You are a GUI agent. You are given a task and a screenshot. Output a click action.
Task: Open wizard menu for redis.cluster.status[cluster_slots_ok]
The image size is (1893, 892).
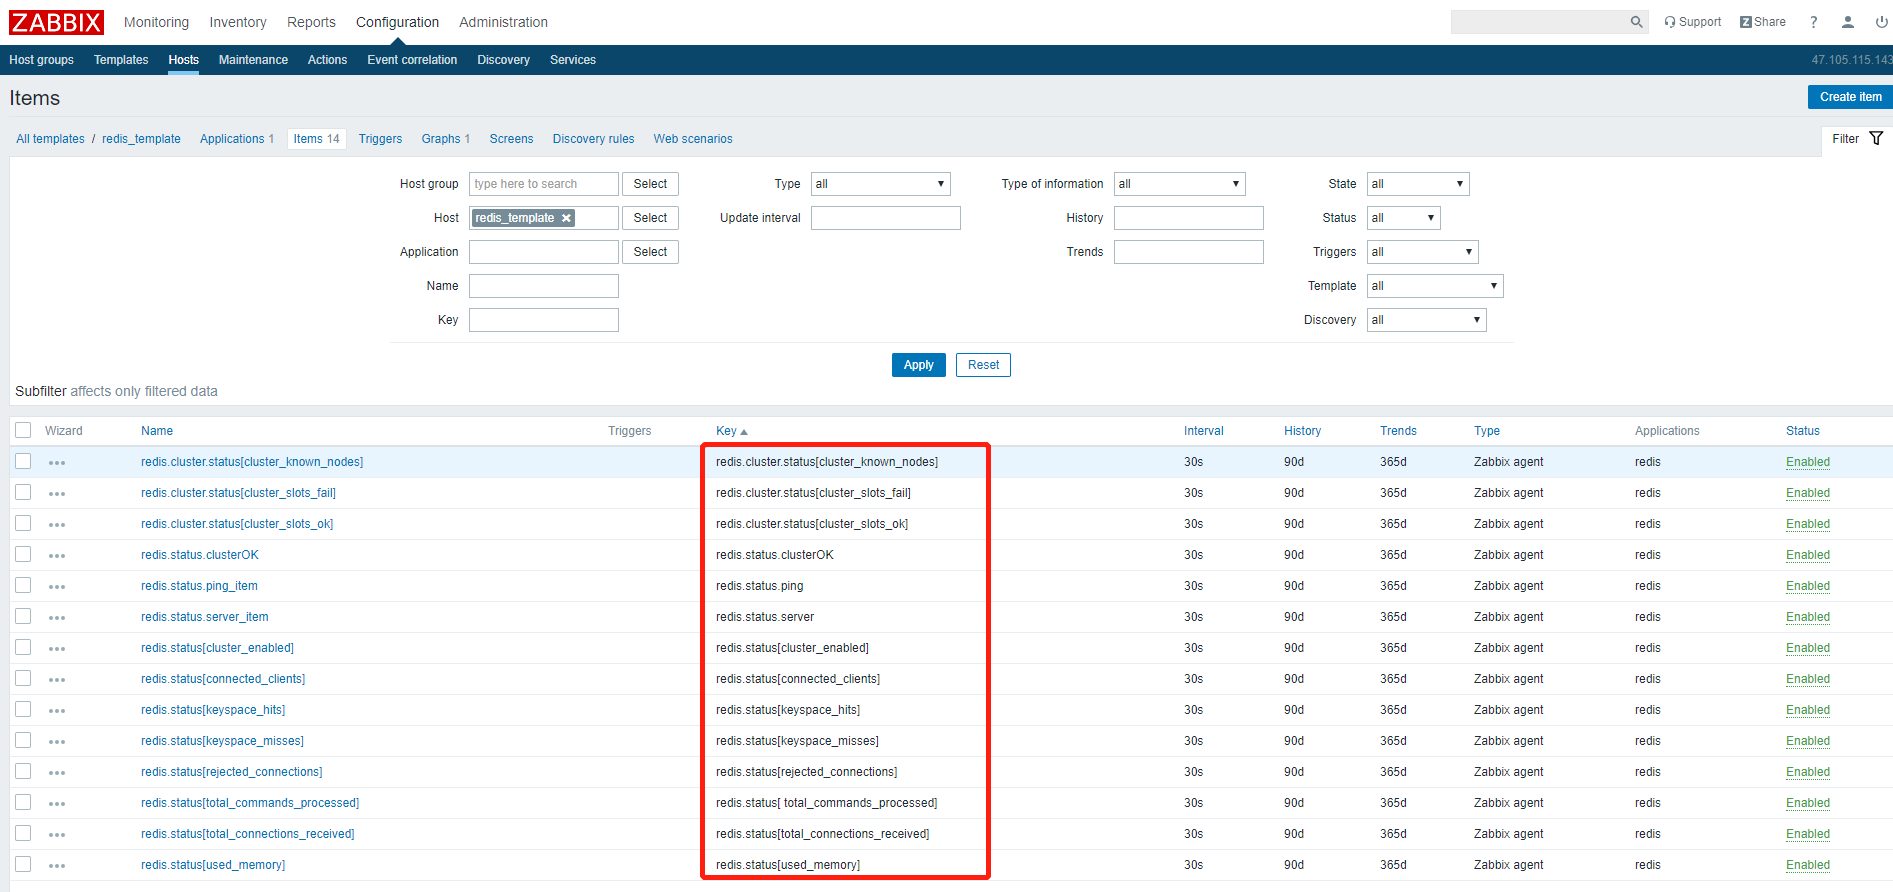tap(57, 525)
